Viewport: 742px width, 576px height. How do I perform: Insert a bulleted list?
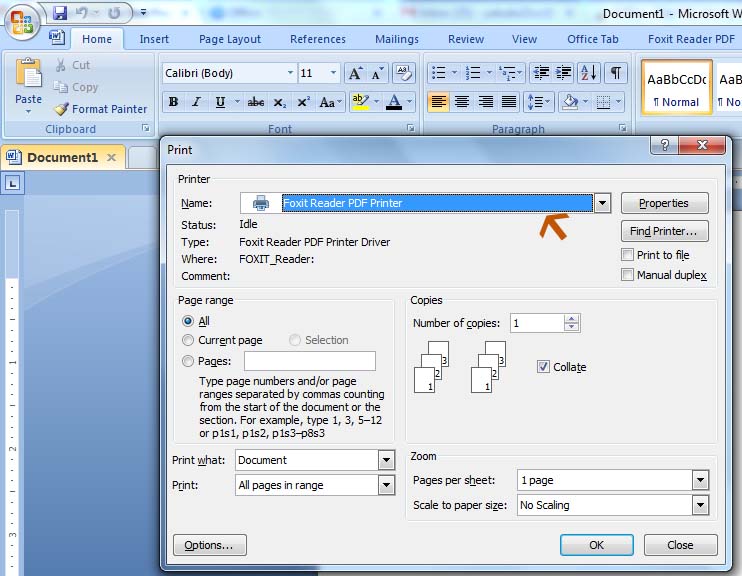[439, 73]
